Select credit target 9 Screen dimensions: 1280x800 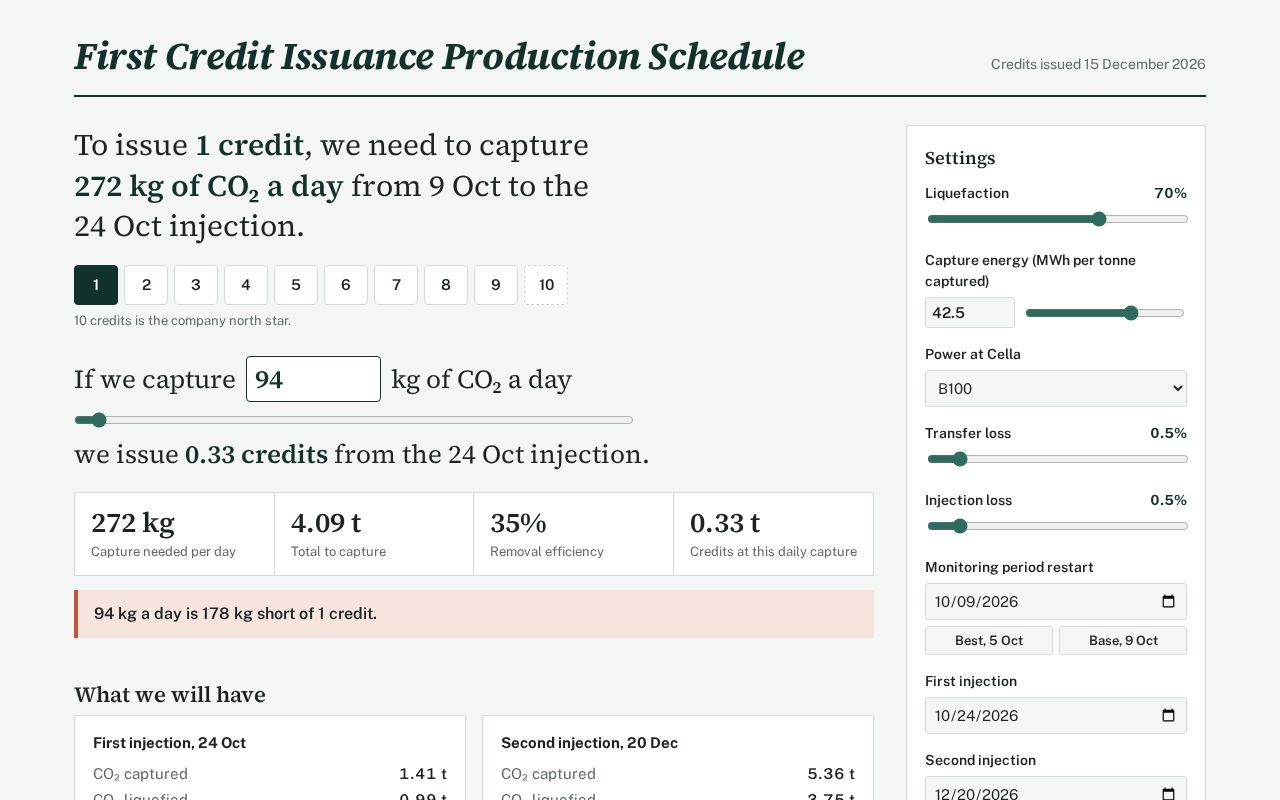click(496, 285)
